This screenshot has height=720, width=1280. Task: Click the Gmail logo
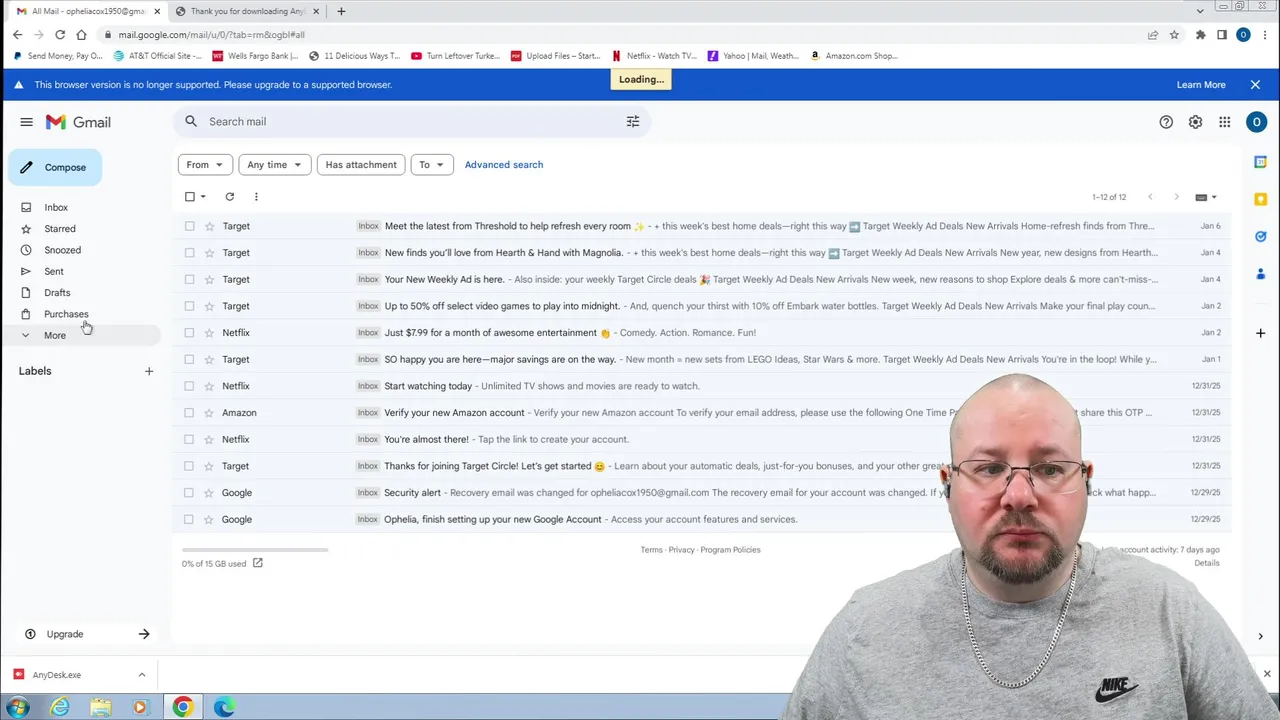pyautogui.click(x=78, y=122)
